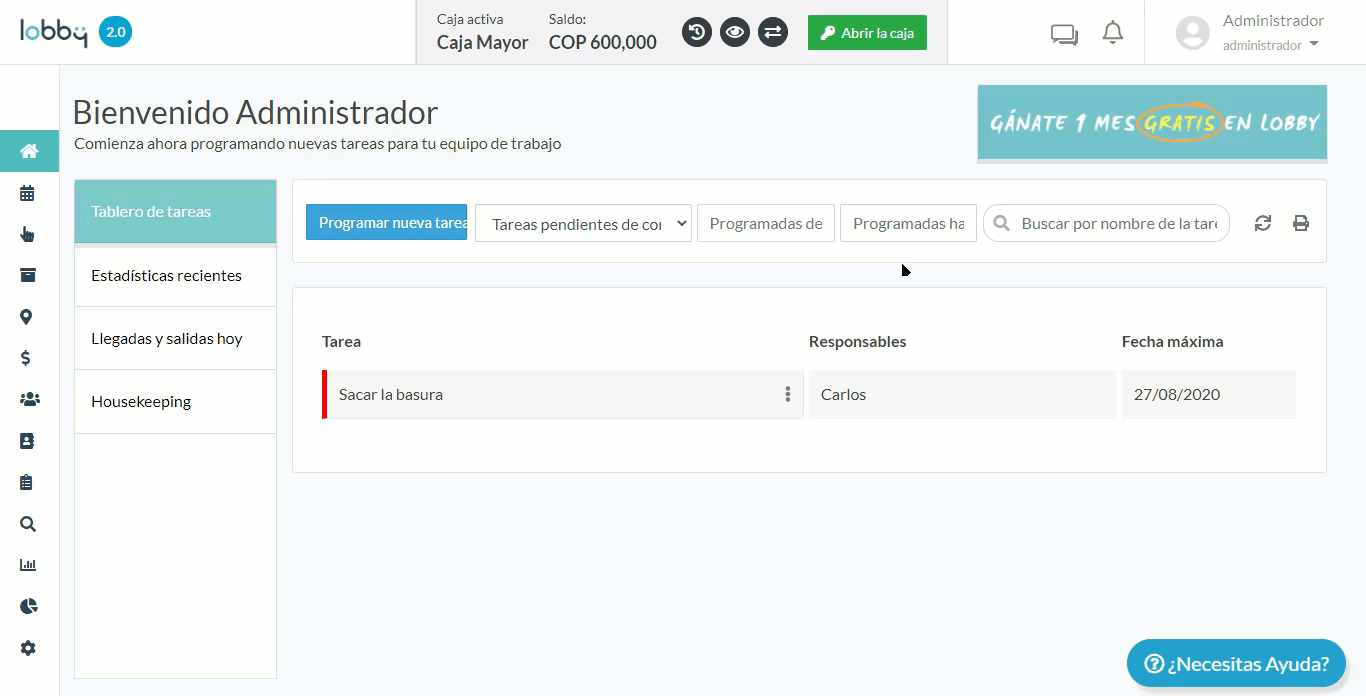
Task: Open the settings gear in sidebar
Action: click(28, 648)
